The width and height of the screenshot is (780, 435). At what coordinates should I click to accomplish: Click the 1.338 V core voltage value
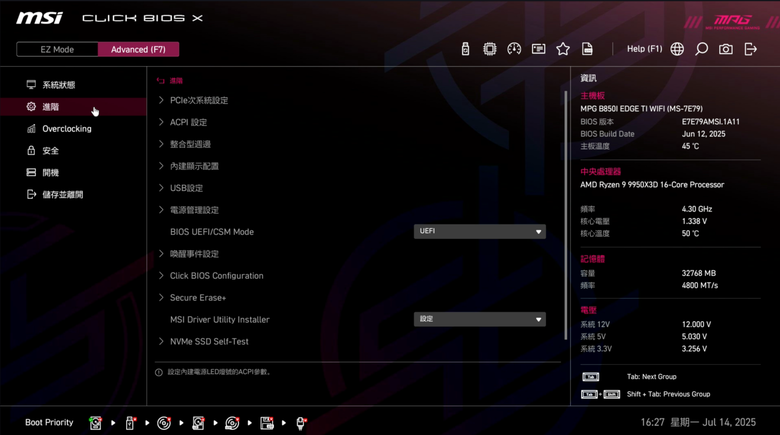click(x=694, y=221)
